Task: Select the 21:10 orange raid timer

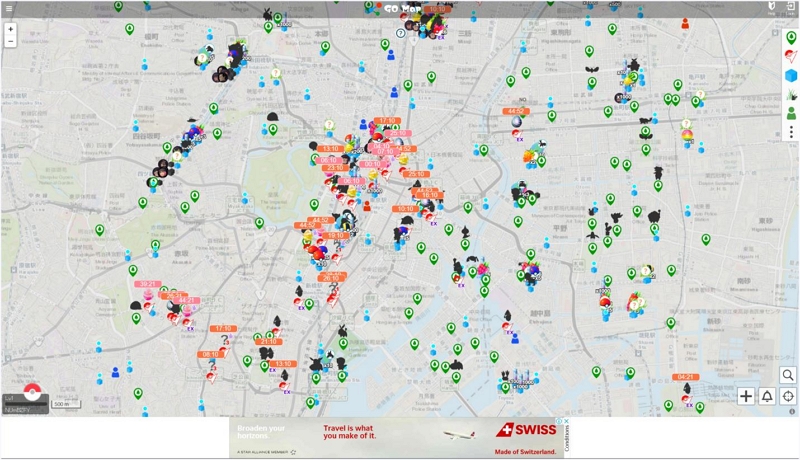Action: pyautogui.click(x=268, y=341)
